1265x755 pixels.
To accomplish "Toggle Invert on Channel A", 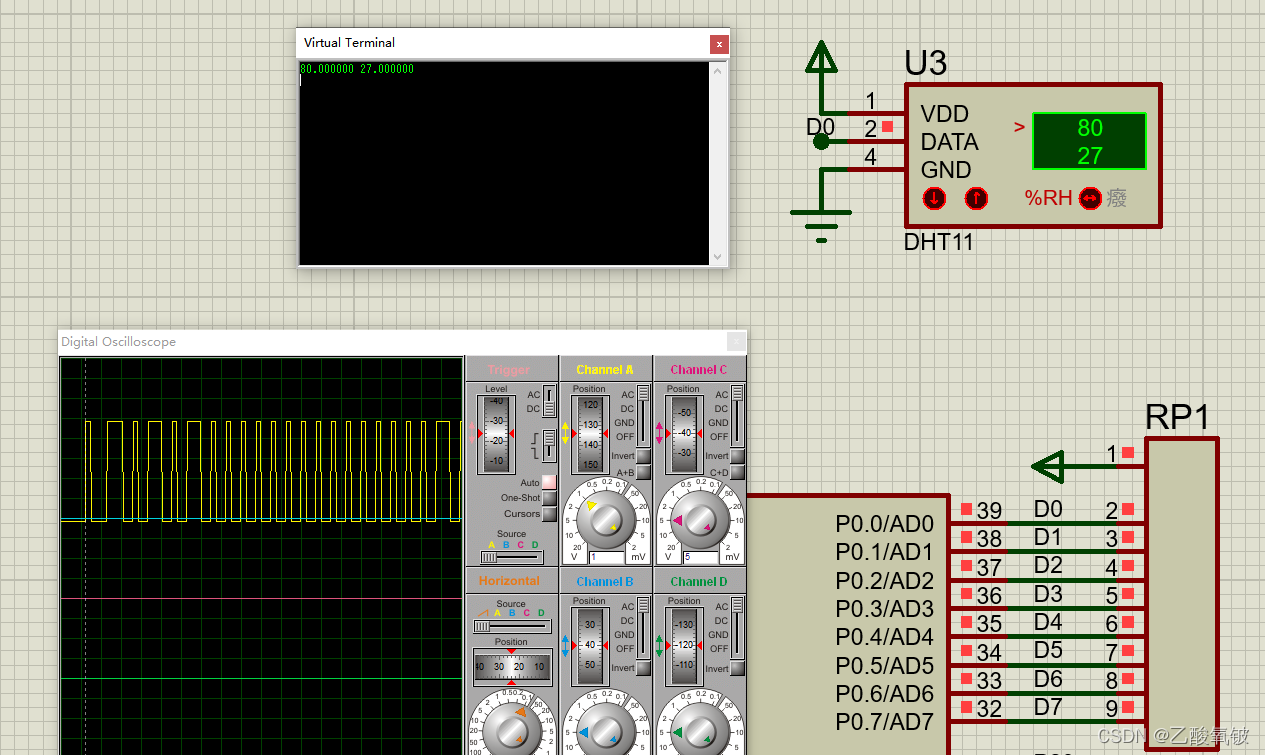I will click(643, 456).
